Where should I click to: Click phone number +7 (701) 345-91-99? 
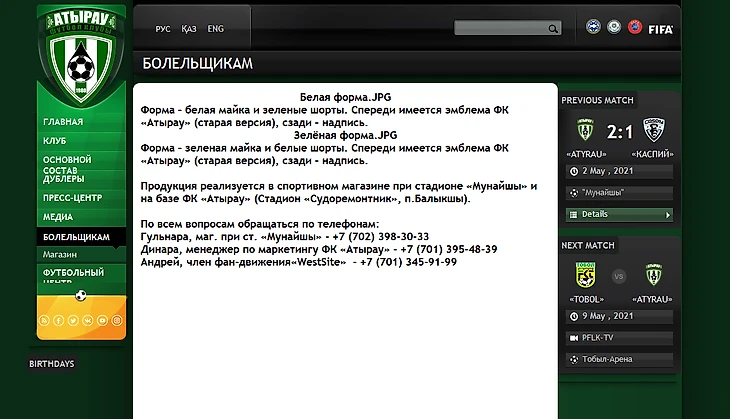tap(408, 262)
